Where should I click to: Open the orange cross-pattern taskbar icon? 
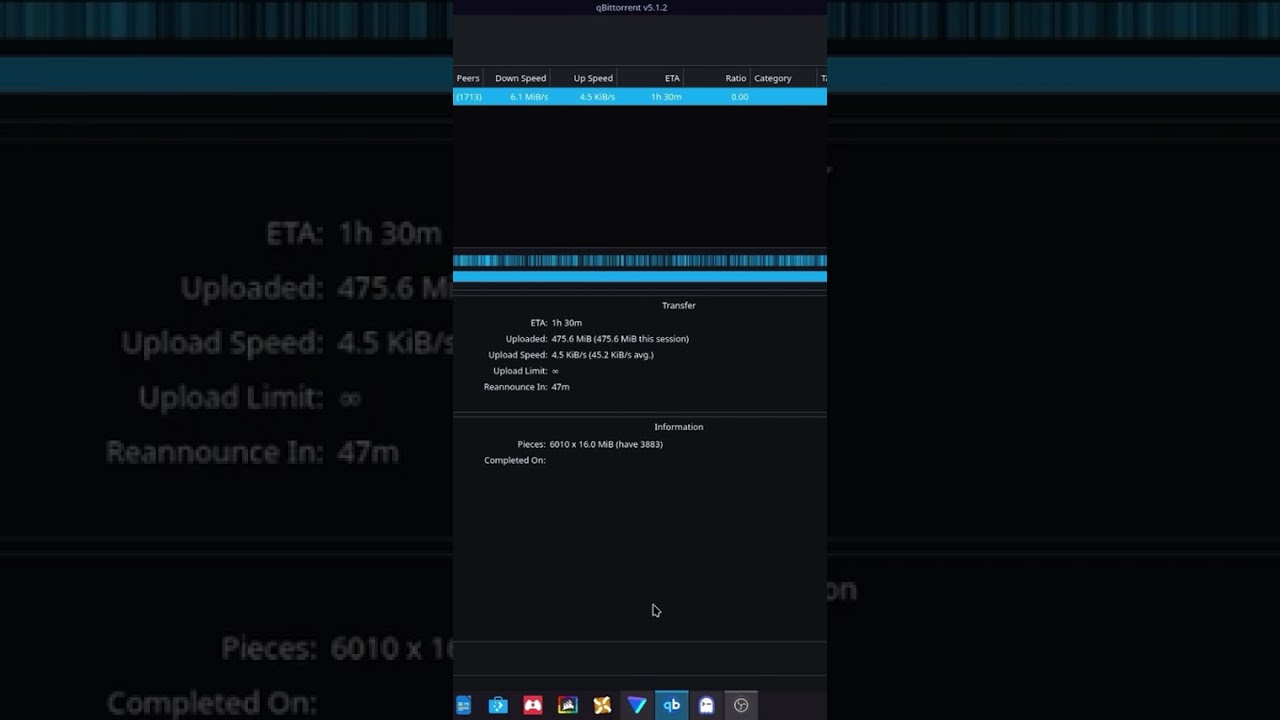[602, 705]
